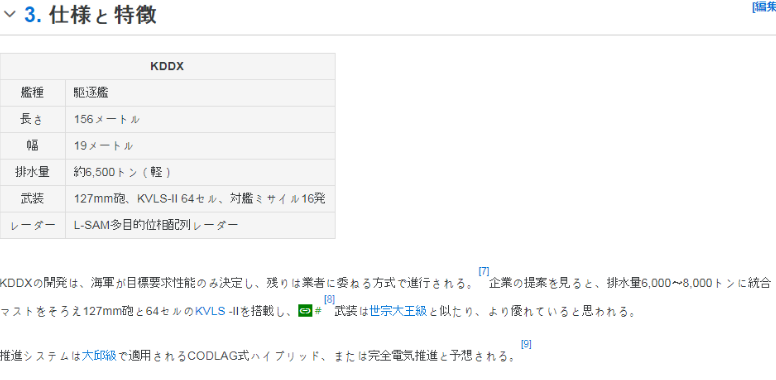Click the 駆逐艦 table cell
Image resolution: width=776 pixels, height=380 pixels.
point(200,93)
